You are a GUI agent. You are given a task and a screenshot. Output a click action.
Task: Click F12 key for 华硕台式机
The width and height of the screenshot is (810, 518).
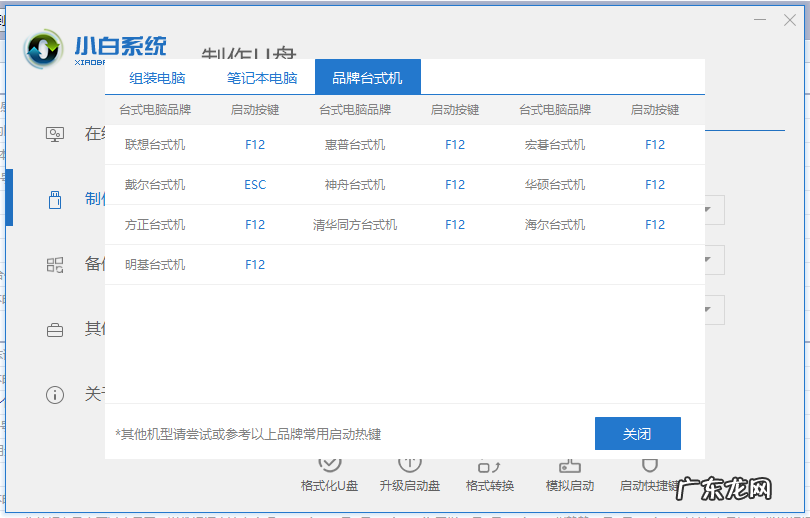[655, 185]
